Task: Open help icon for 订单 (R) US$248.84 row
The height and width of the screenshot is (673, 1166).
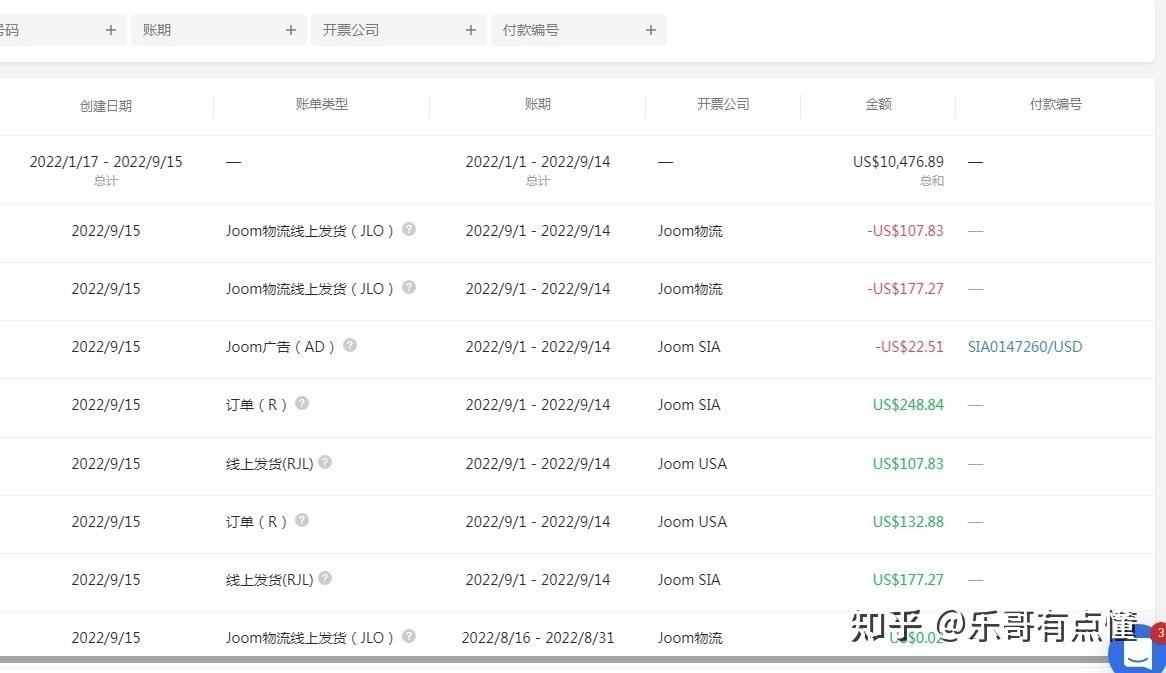Action: (302, 403)
